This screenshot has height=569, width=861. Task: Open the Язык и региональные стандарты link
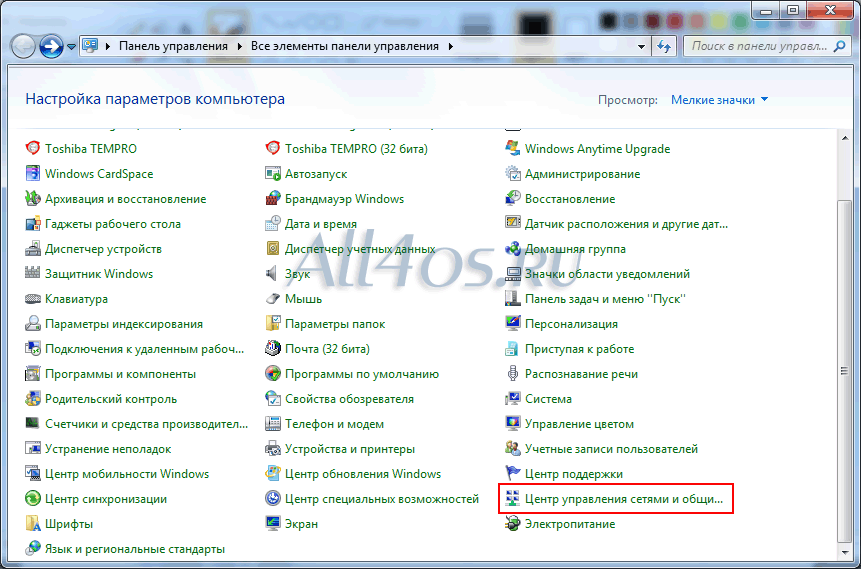135,549
